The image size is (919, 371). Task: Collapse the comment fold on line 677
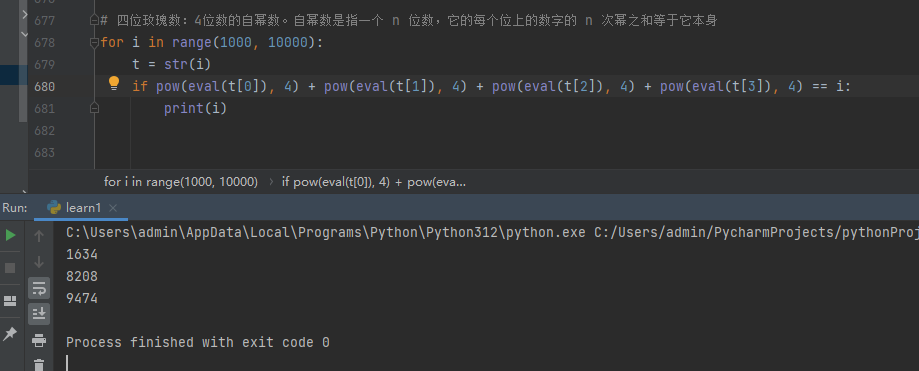click(94, 21)
